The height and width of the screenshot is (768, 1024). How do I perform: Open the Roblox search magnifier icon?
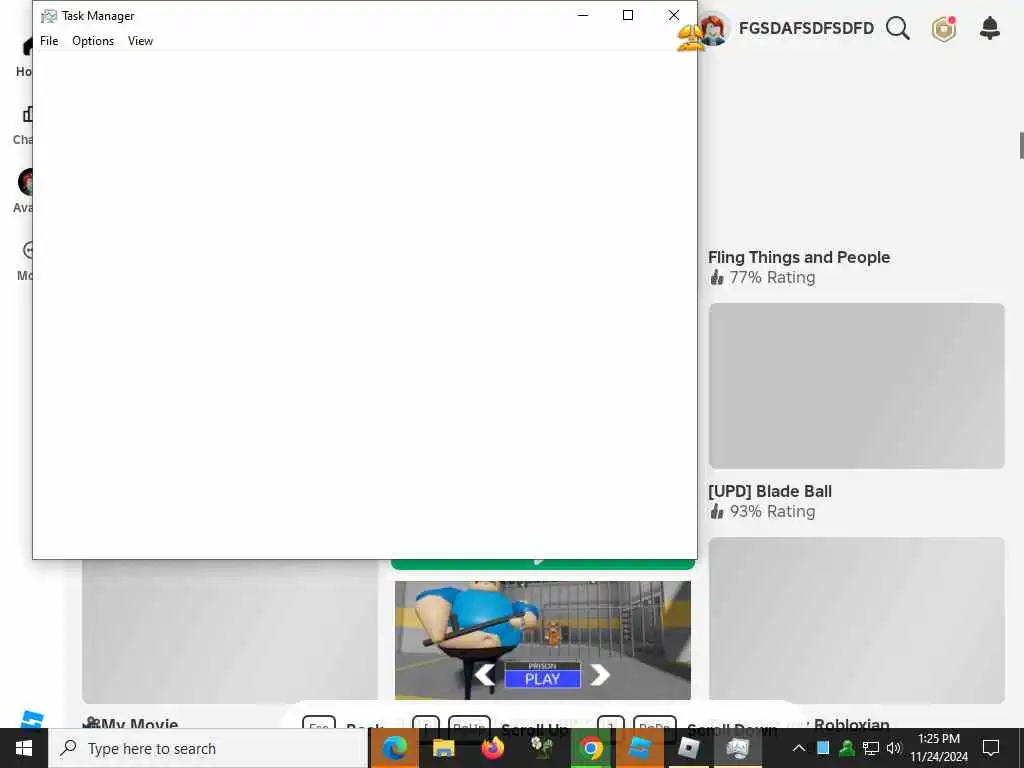tap(897, 28)
